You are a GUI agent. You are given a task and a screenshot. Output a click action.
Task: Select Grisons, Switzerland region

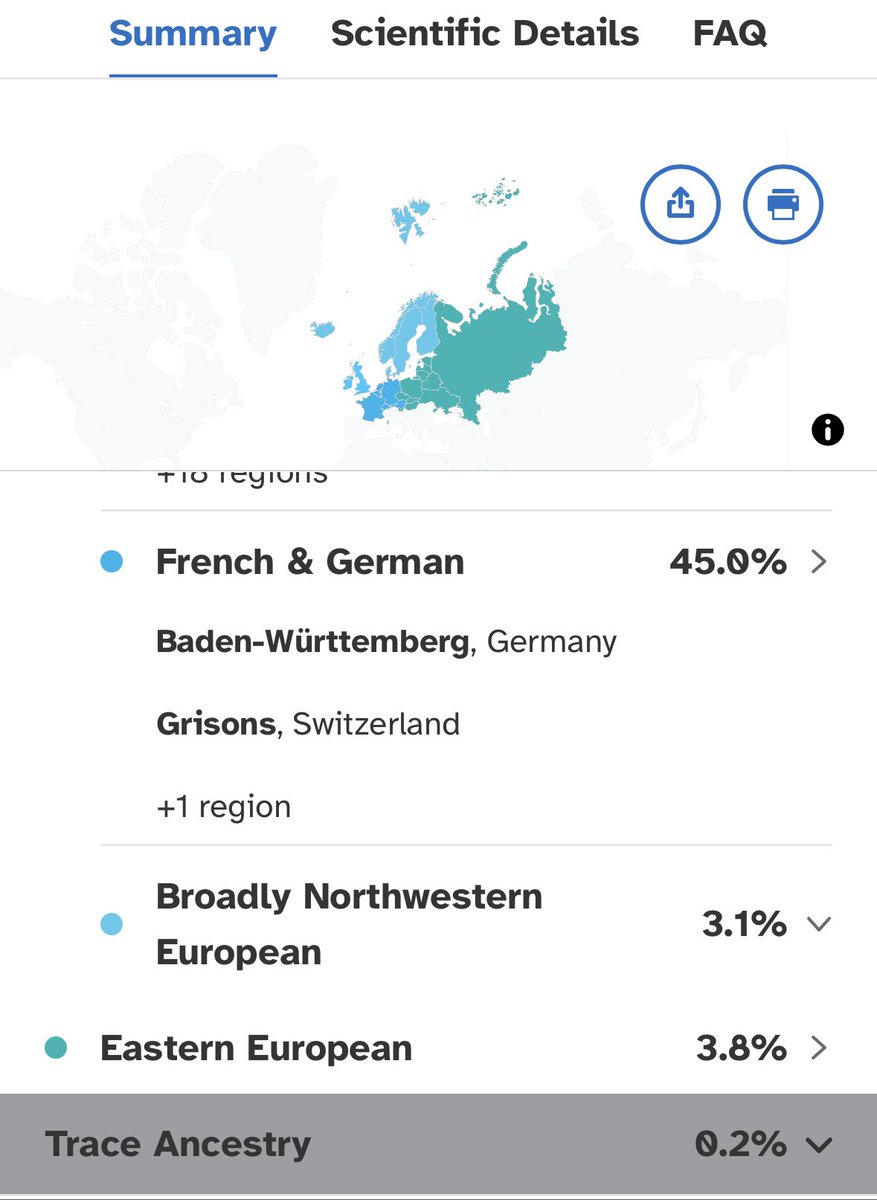tap(308, 723)
